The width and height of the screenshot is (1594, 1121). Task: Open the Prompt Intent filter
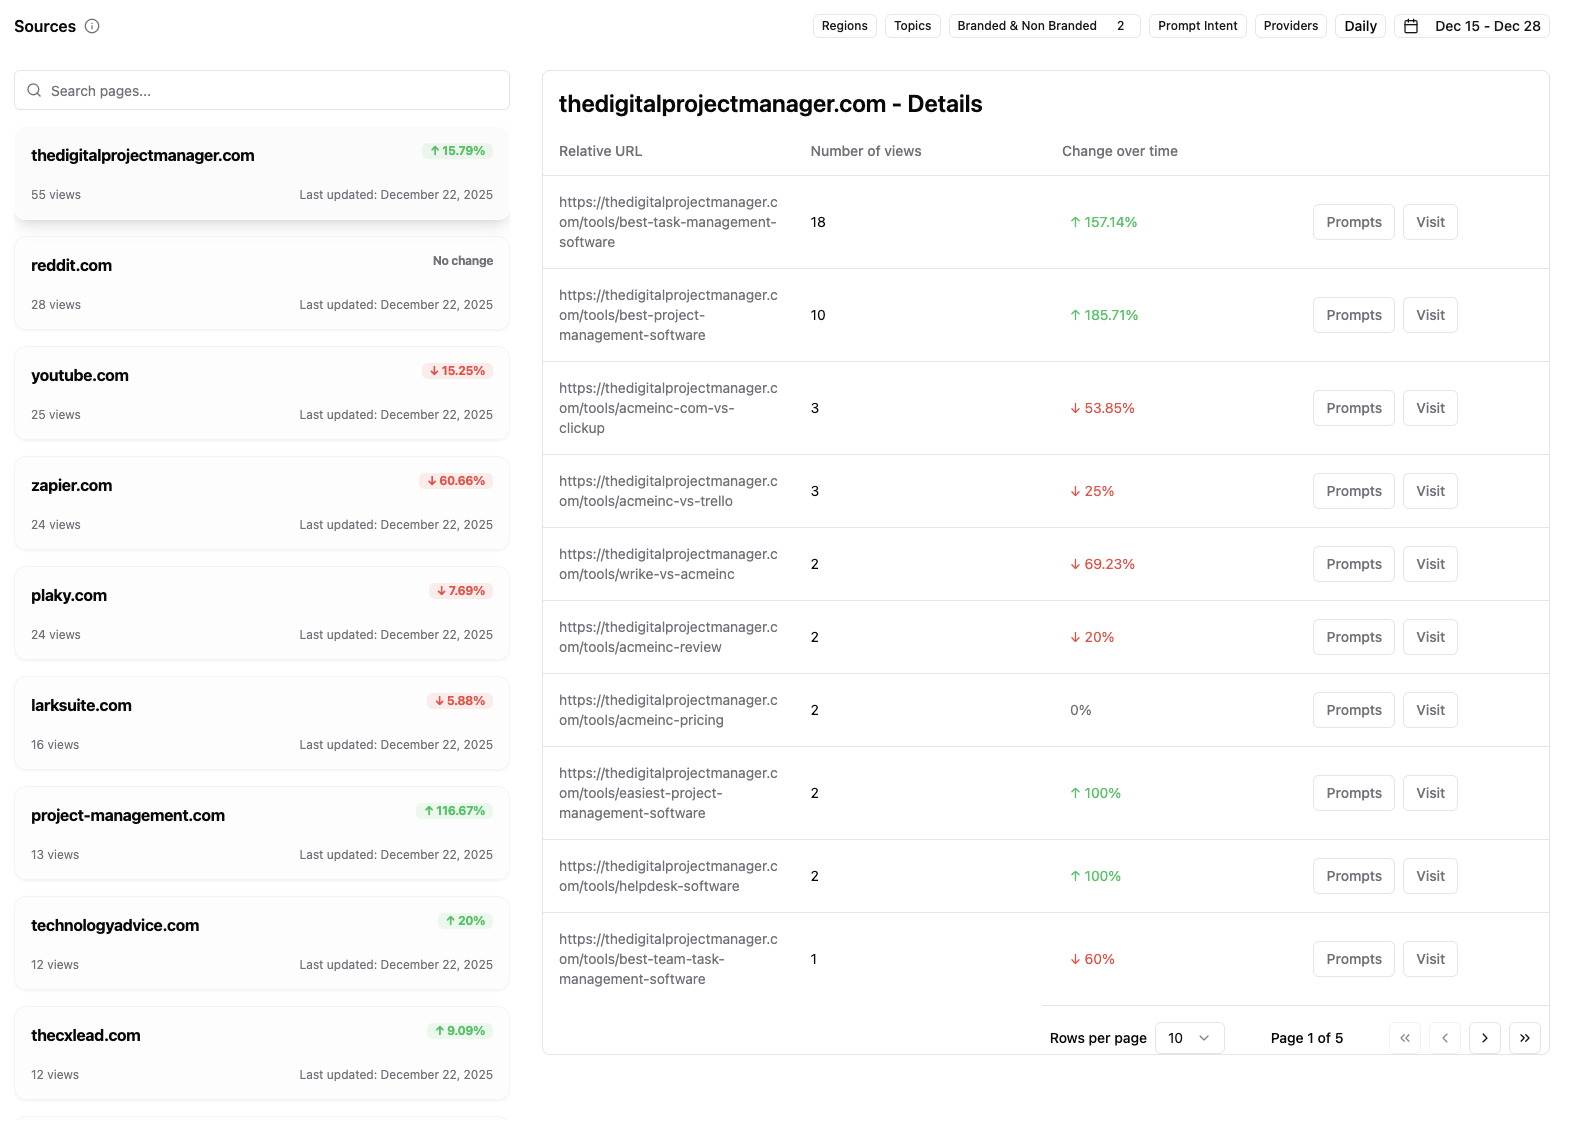coord(1197,26)
